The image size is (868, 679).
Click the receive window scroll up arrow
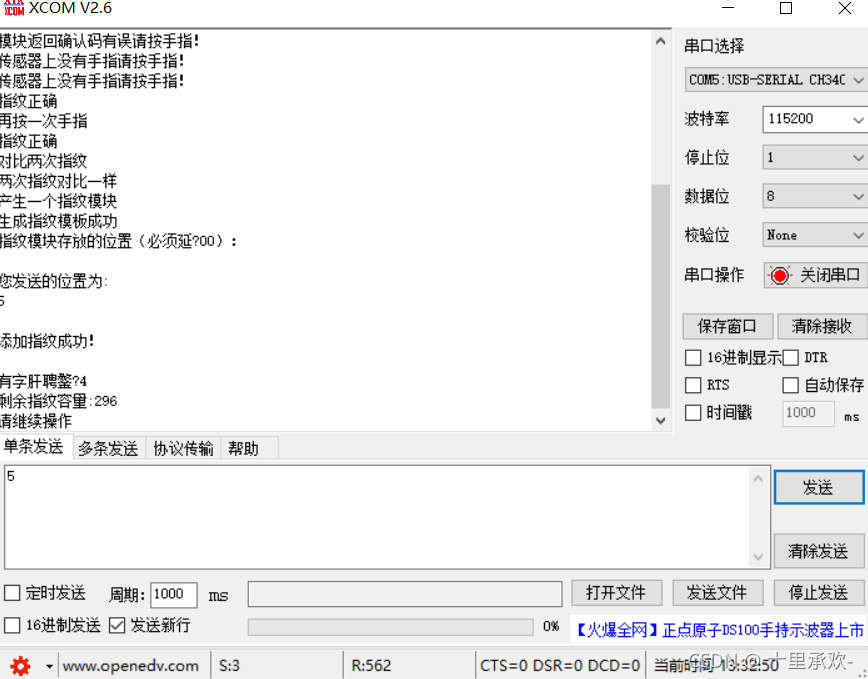click(x=660, y=41)
